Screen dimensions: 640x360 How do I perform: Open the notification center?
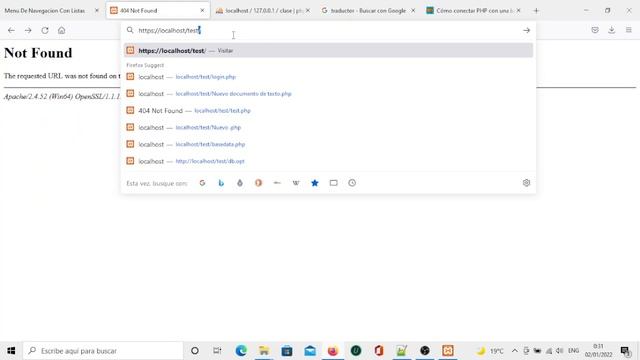pos(625,351)
